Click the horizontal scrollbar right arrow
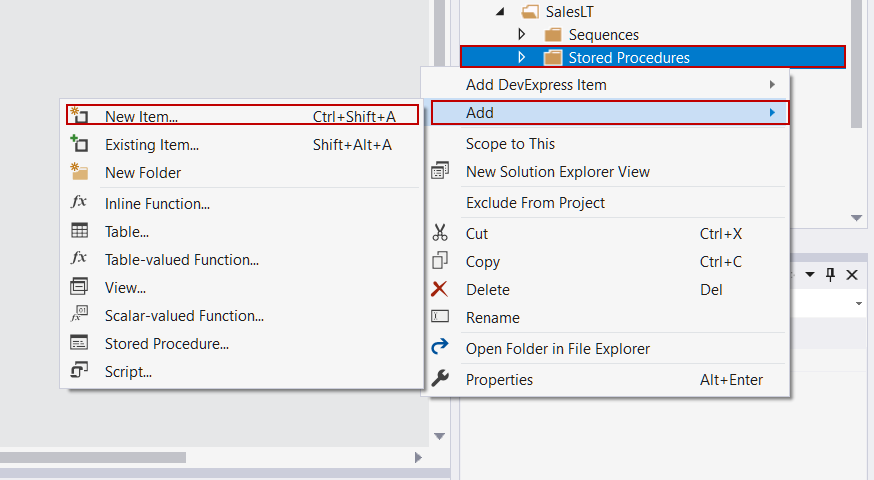Viewport: 874px width, 480px height. coord(418,457)
